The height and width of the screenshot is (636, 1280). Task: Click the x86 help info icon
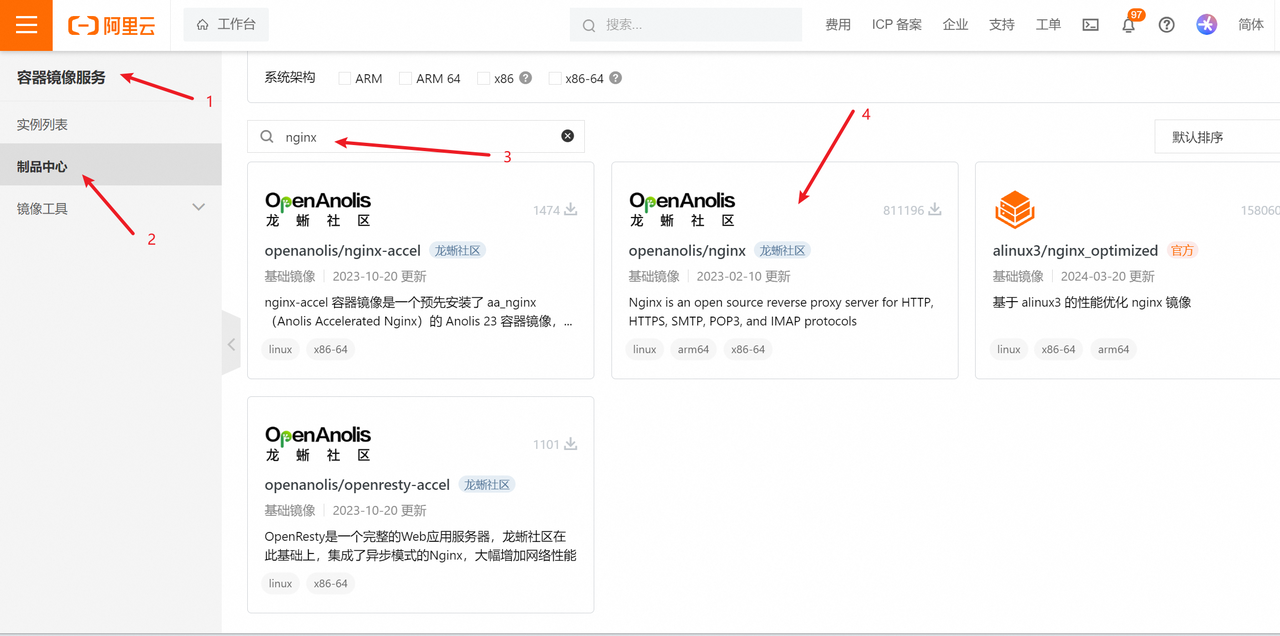[x=526, y=78]
